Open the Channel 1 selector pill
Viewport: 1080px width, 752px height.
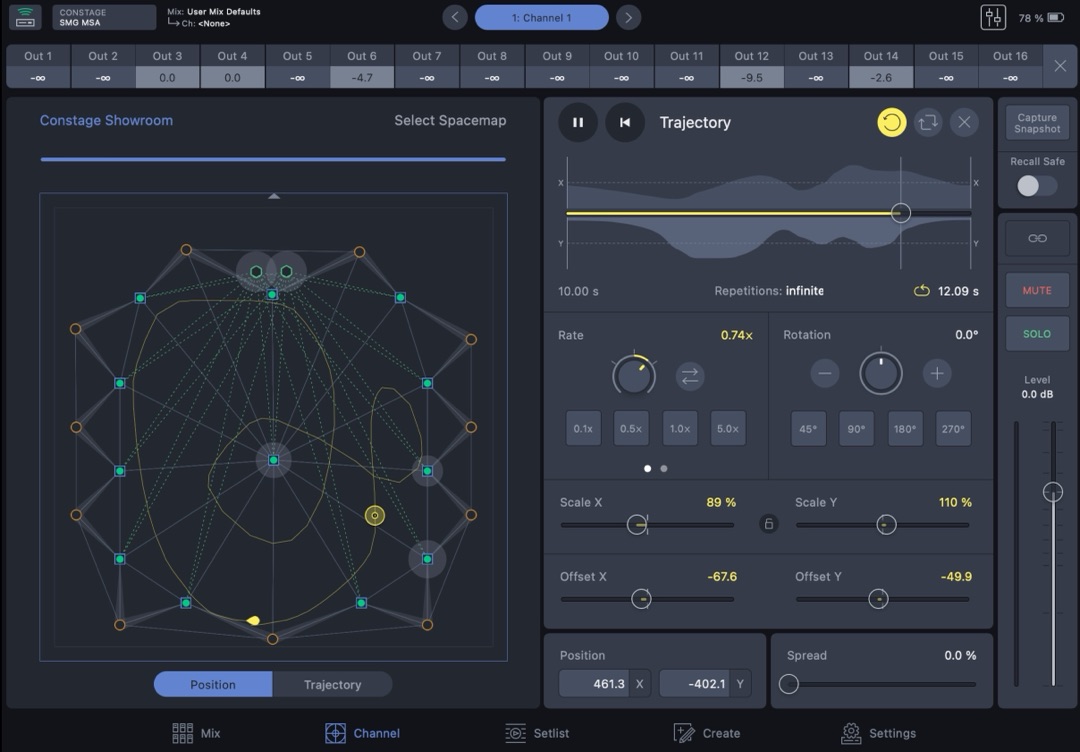[x=541, y=17]
